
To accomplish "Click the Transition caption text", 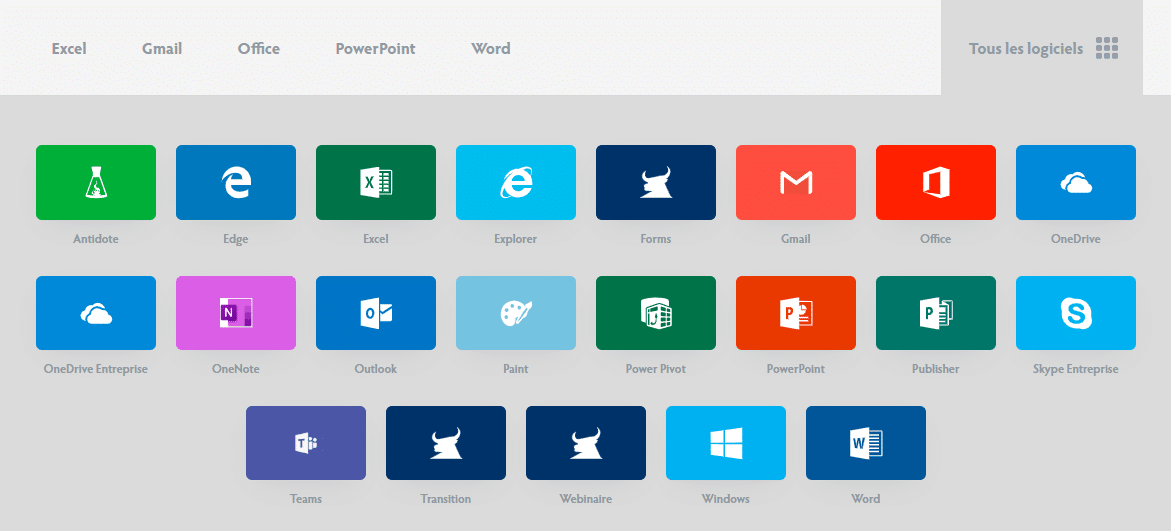I will click(446, 499).
